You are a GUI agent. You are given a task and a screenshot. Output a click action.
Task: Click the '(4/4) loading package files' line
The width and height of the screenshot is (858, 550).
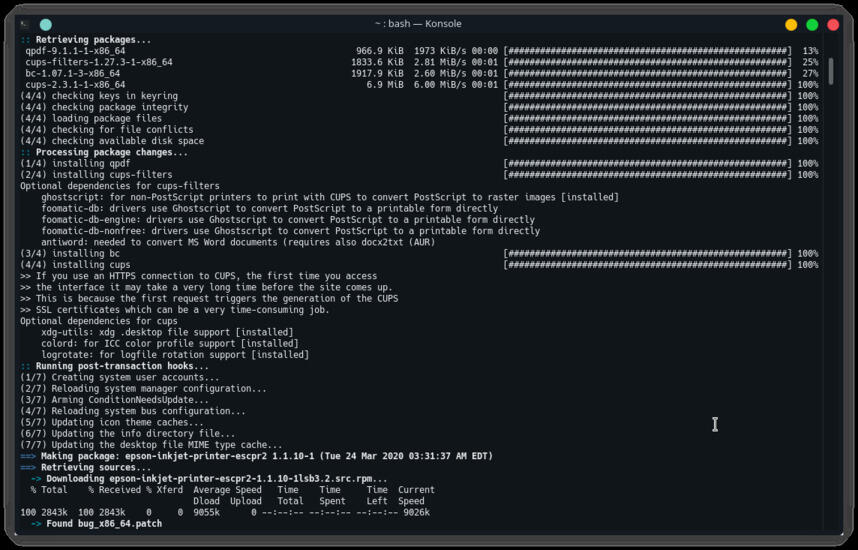(x=91, y=118)
